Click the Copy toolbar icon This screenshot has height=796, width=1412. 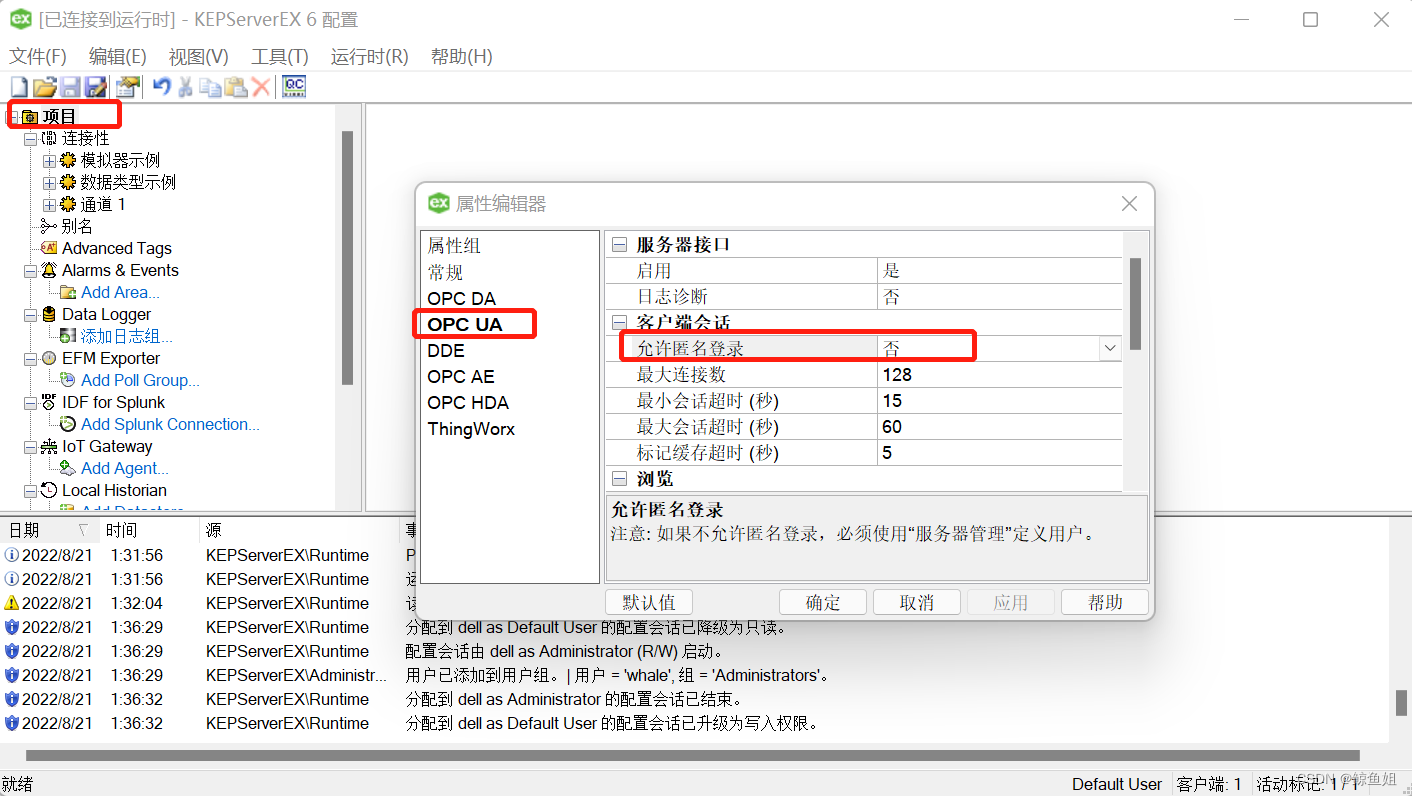click(210, 87)
